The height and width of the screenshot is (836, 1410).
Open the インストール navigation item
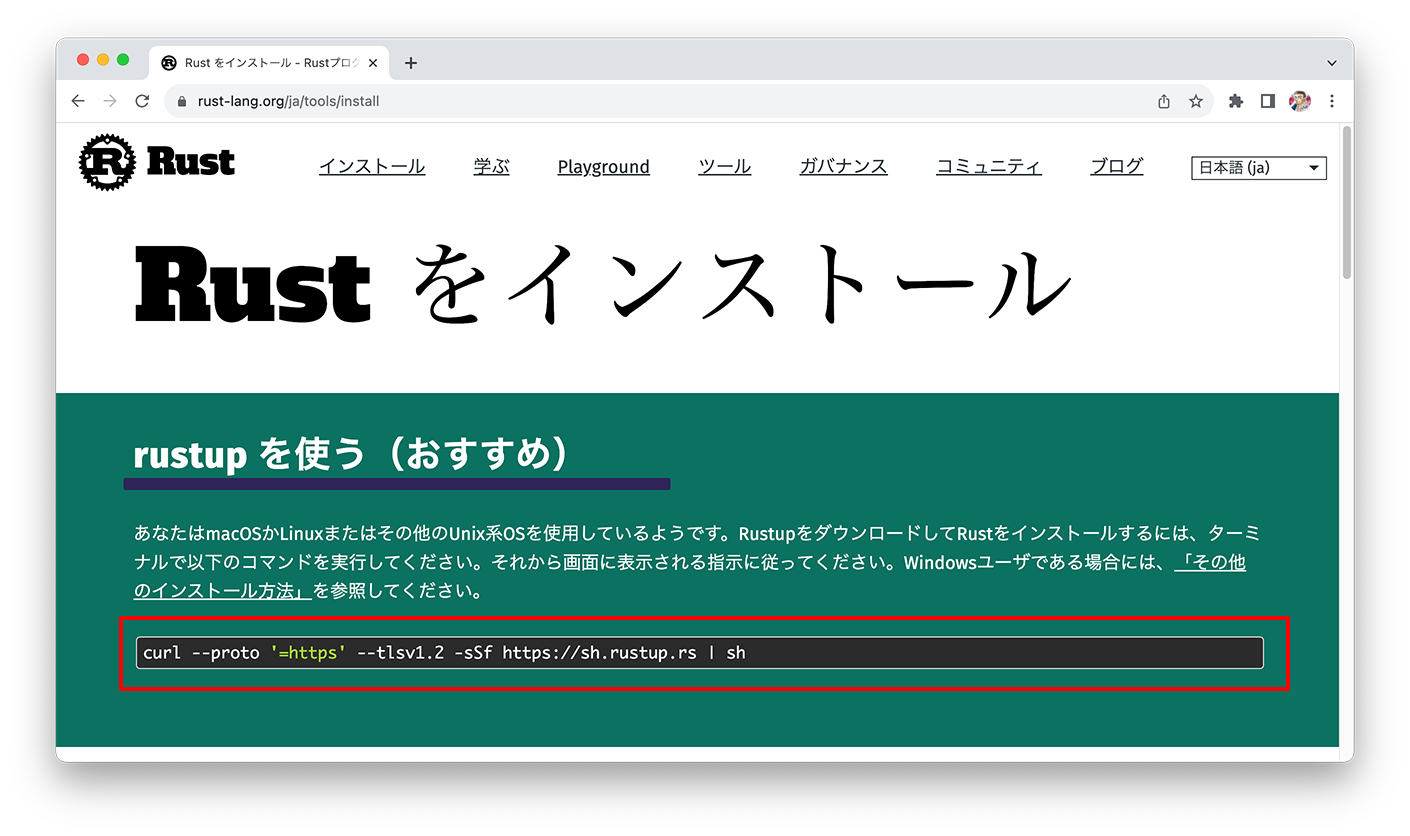click(372, 167)
